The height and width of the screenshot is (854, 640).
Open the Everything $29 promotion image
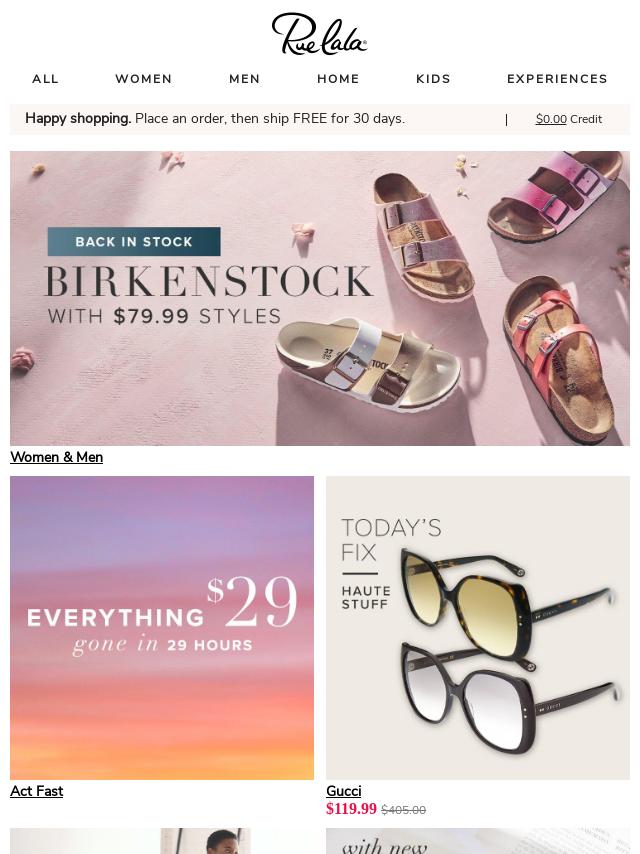point(162,628)
